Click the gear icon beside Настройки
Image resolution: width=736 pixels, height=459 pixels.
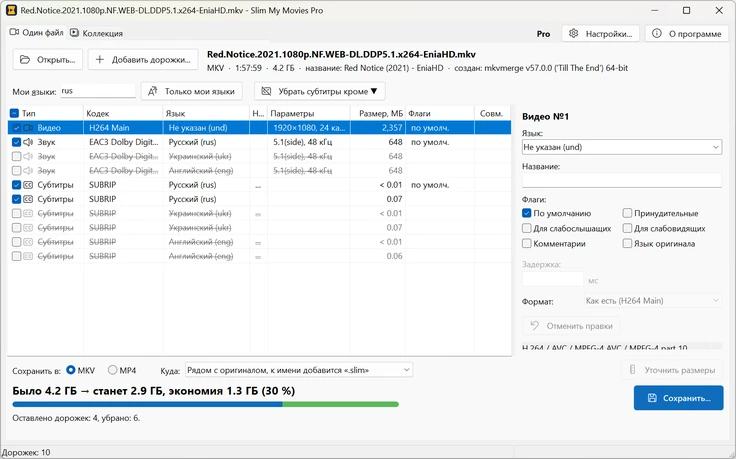pyautogui.click(x=573, y=33)
